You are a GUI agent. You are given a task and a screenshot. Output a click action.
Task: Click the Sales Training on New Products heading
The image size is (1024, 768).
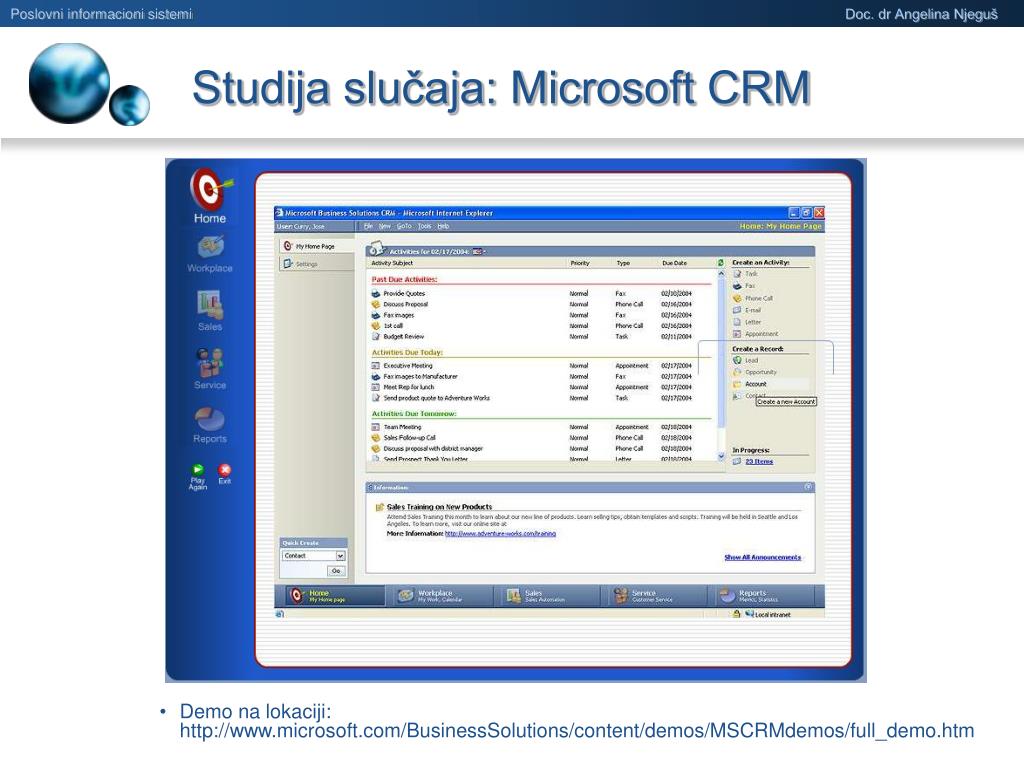(x=439, y=507)
